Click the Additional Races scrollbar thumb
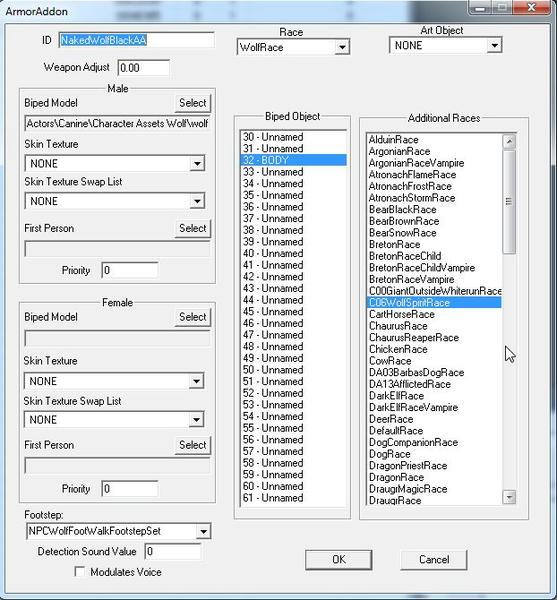The width and height of the screenshot is (557, 600). 509,202
